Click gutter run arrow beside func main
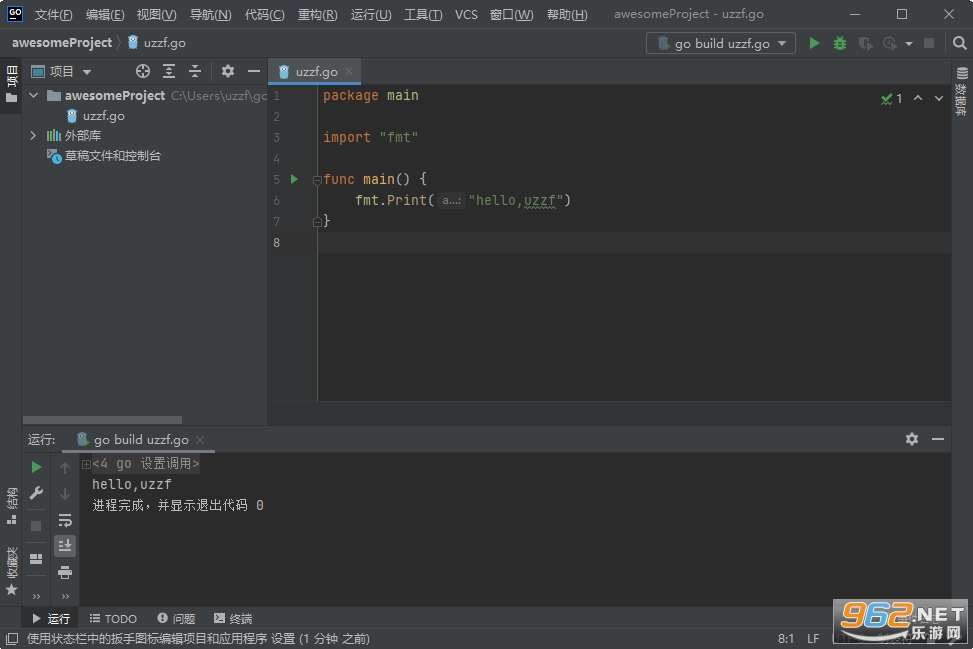Image resolution: width=973 pixels, height=649 pixels. [294, 179]
